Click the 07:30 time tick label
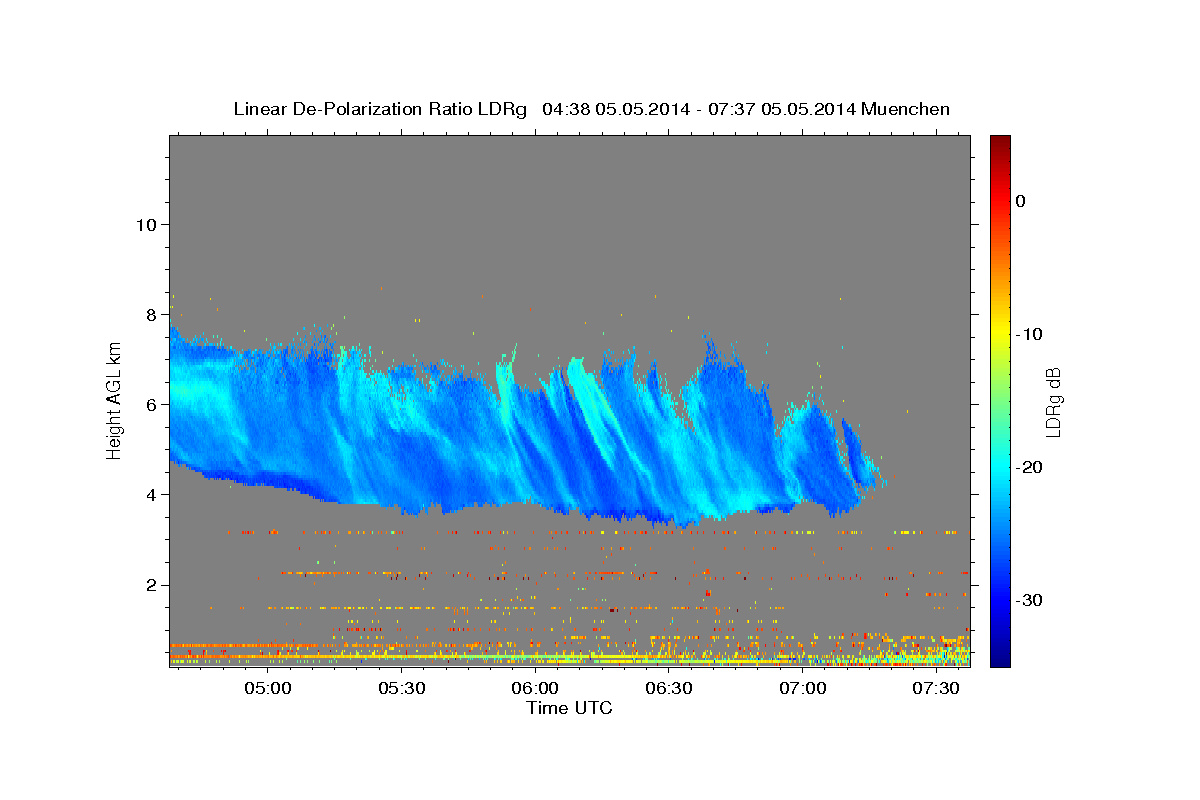Viewport: 1200px width, 800px height. pyautogui.click(x=936, y=688)
